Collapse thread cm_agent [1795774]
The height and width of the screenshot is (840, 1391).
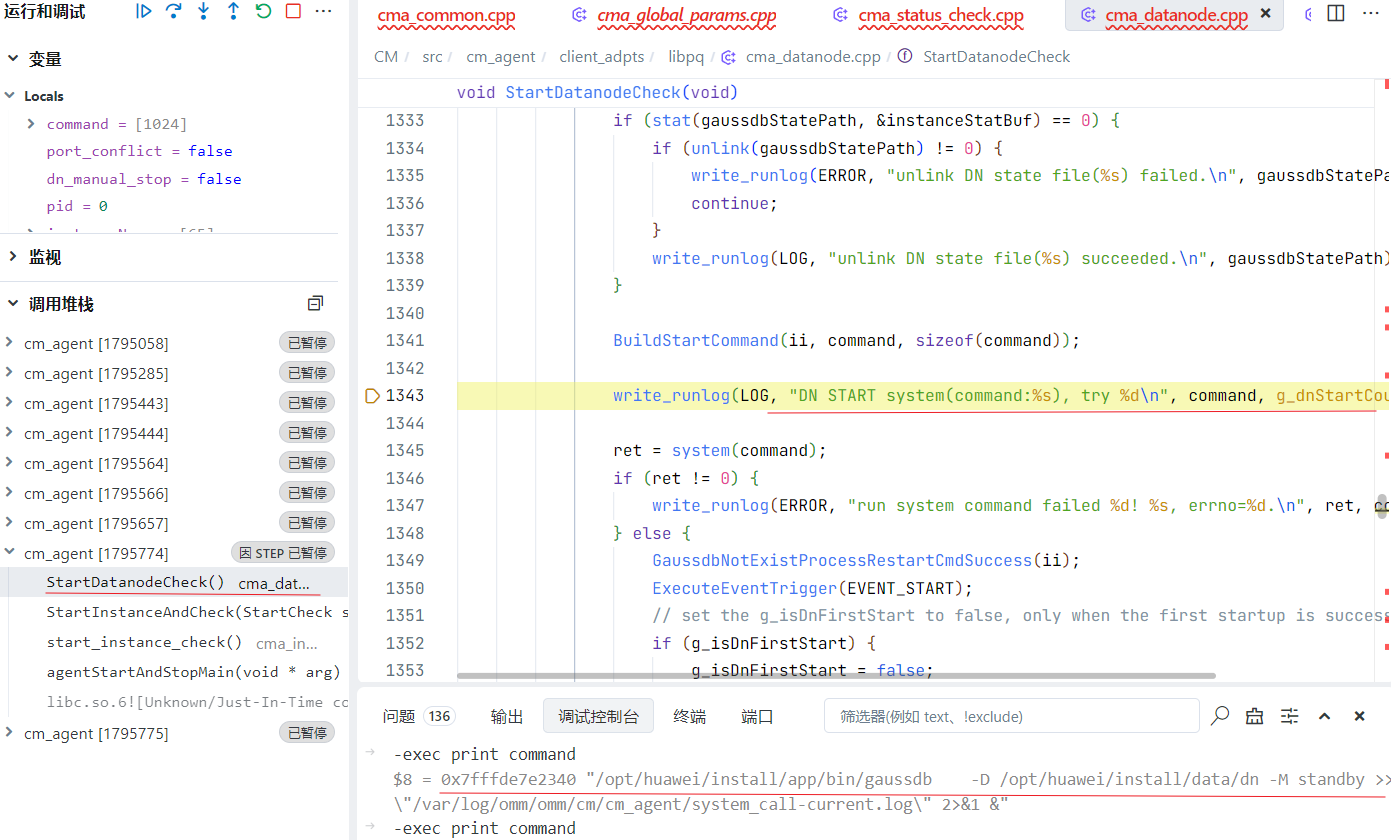pyautogui.click(x=9, y=553)
